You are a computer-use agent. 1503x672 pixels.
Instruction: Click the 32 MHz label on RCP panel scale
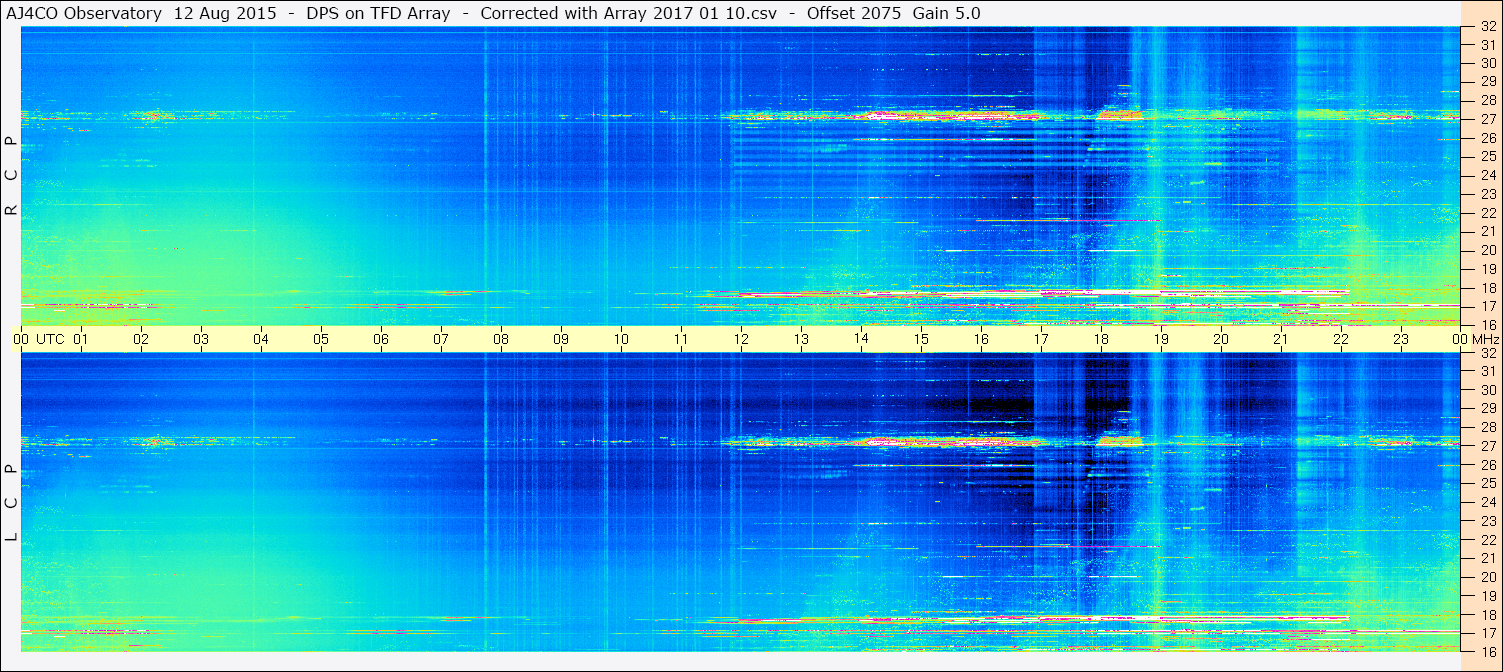(x=1488, y=26)
